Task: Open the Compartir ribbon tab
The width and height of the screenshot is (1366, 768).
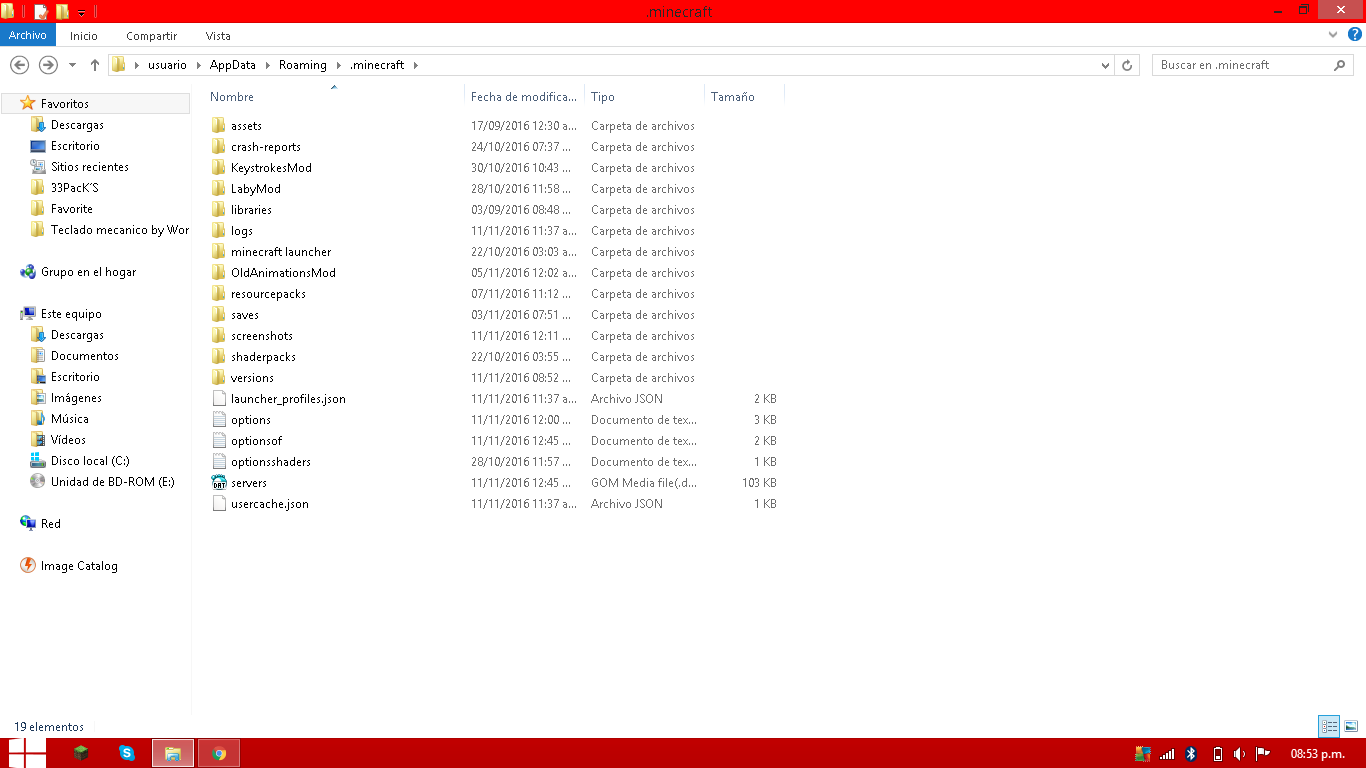Action: 152,36
